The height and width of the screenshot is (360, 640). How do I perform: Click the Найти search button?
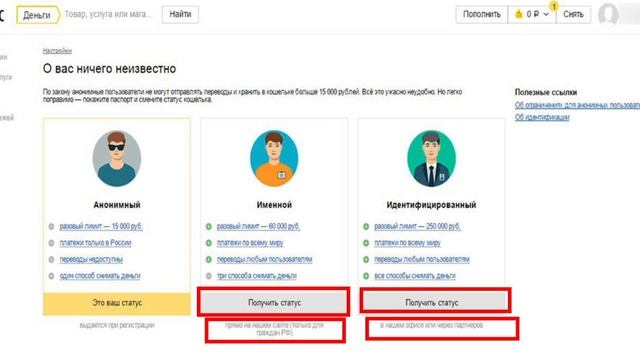point(180,14)
